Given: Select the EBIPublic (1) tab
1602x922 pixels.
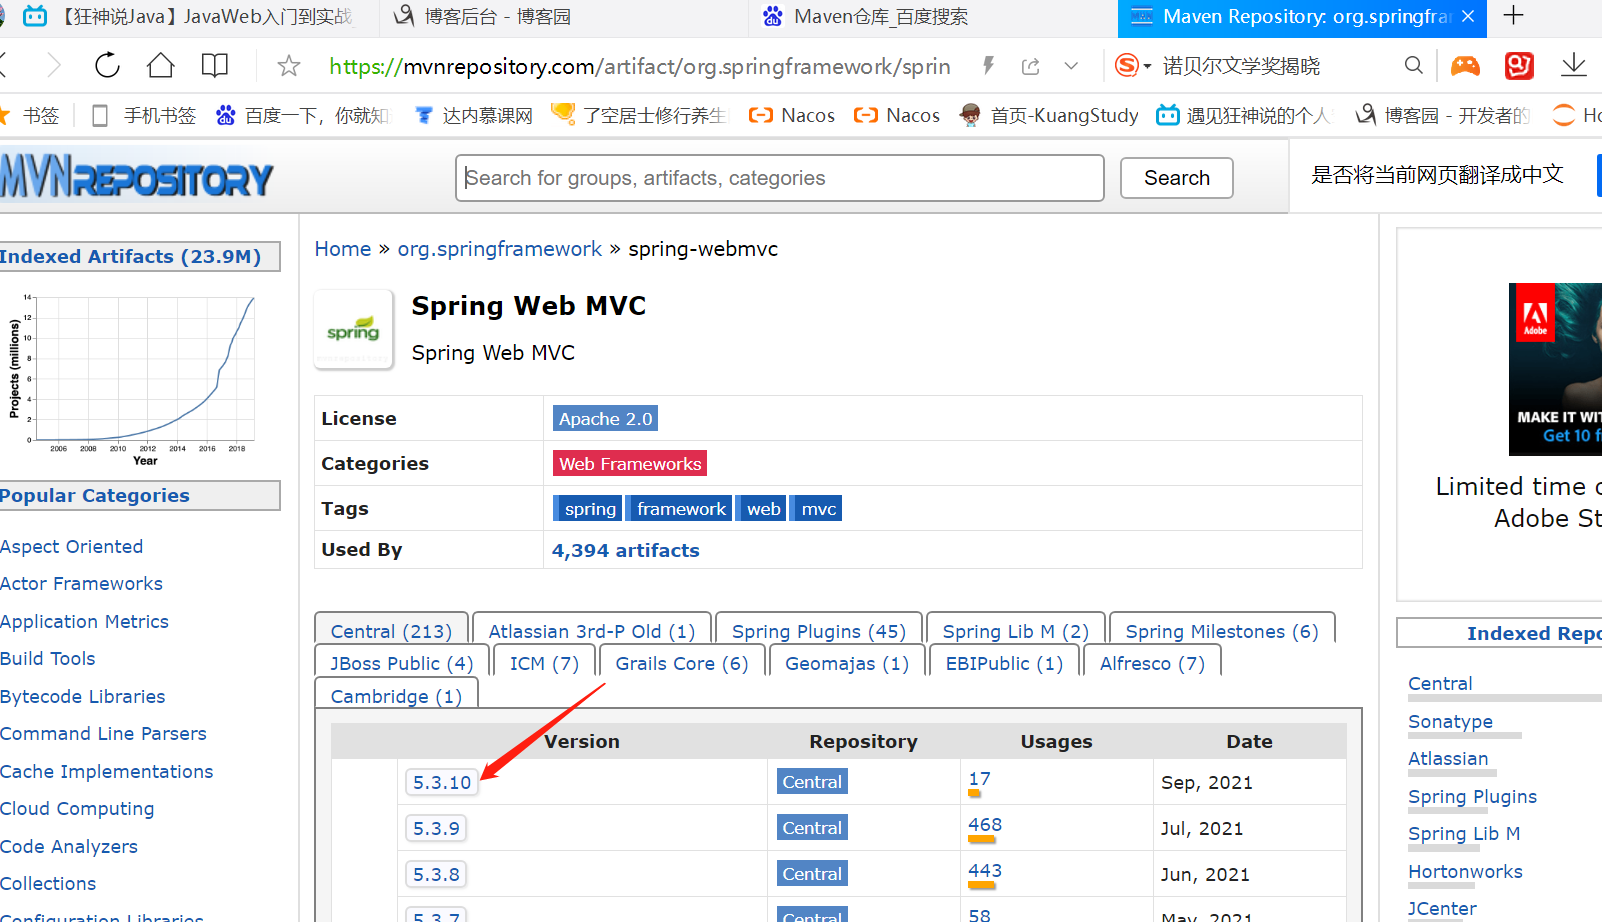Looking at the screenshot, I should coord(1004,663).
